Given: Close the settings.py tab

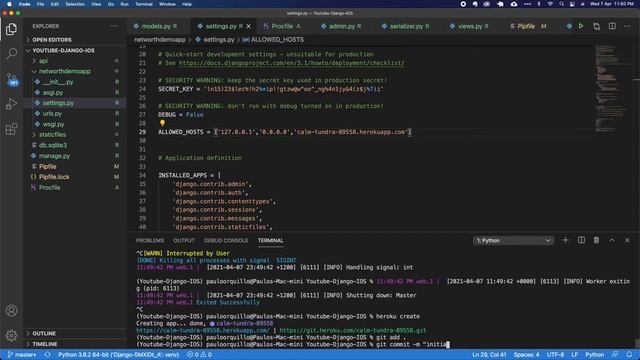Looking at the screenshot, I should (249, 26).
